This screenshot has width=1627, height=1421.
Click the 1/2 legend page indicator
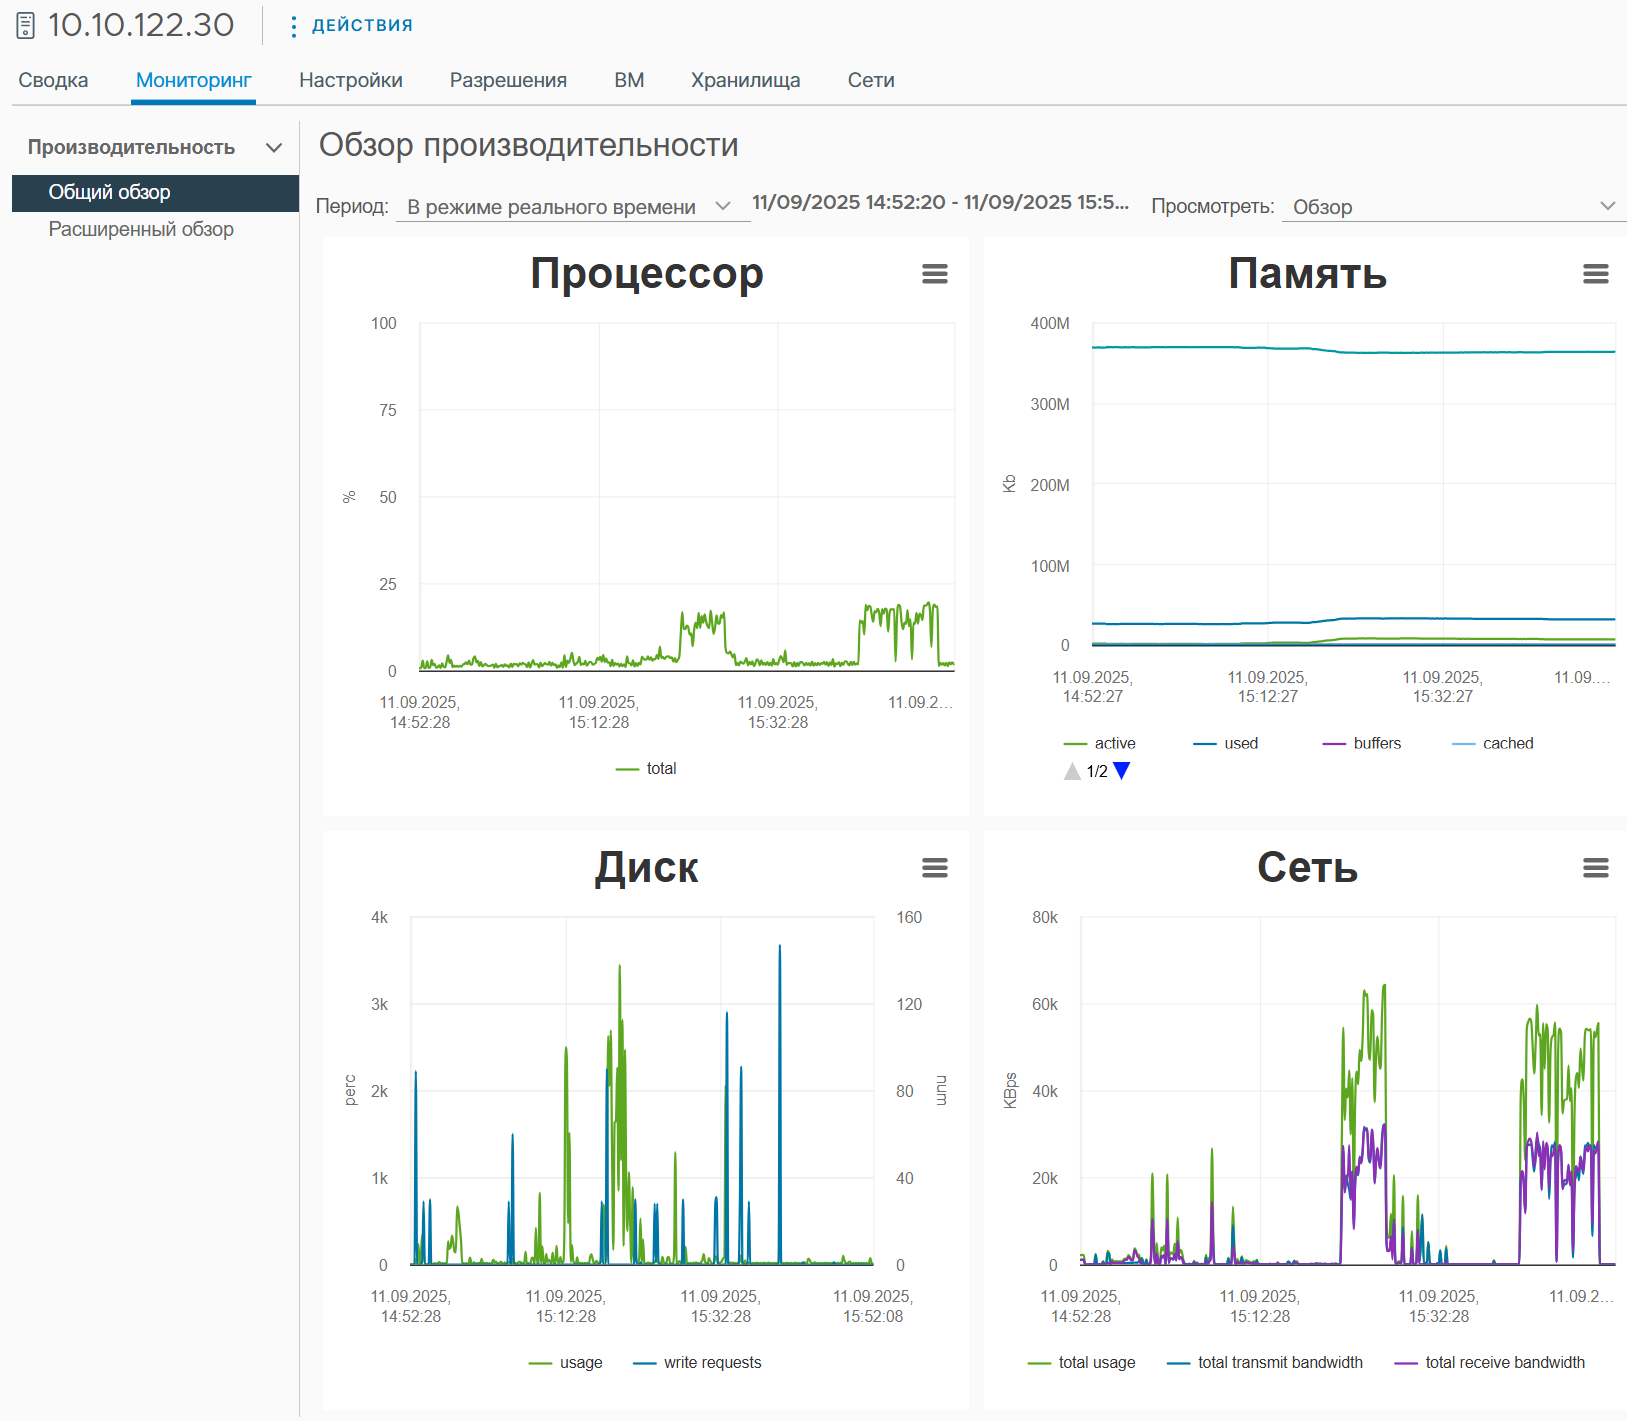pos(1097,771)
